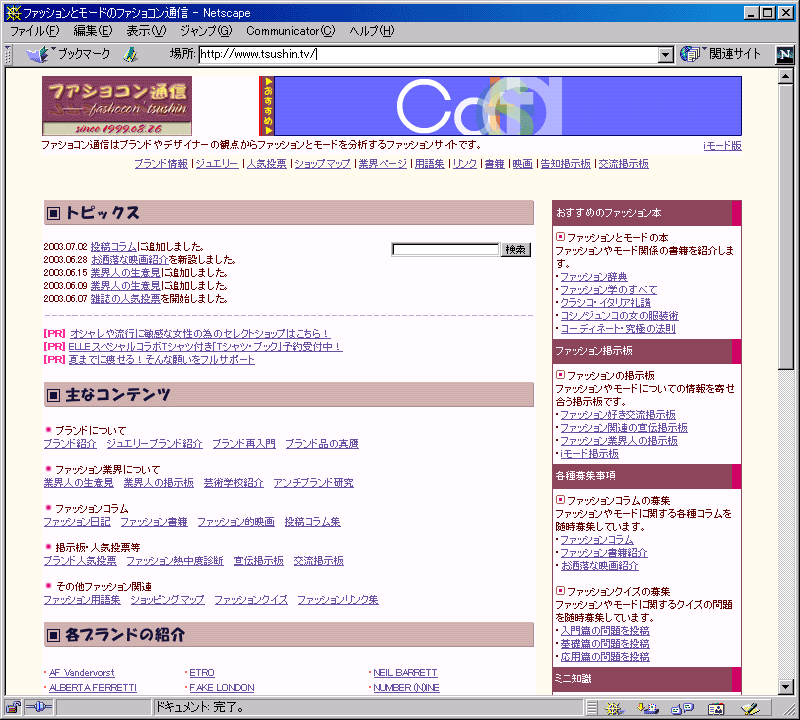This screenshot has height=720, width=800.
Task: Open ファッションクイズ link in main contents
Action: pyautogui.click(x=251, y=600)
